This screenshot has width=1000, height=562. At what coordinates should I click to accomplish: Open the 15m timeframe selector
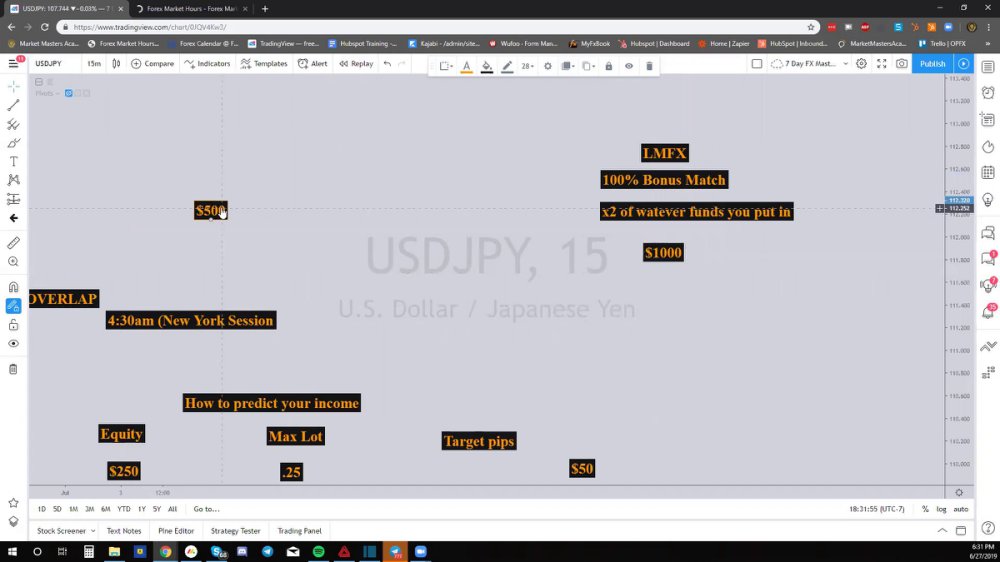(x=94, y=64)
